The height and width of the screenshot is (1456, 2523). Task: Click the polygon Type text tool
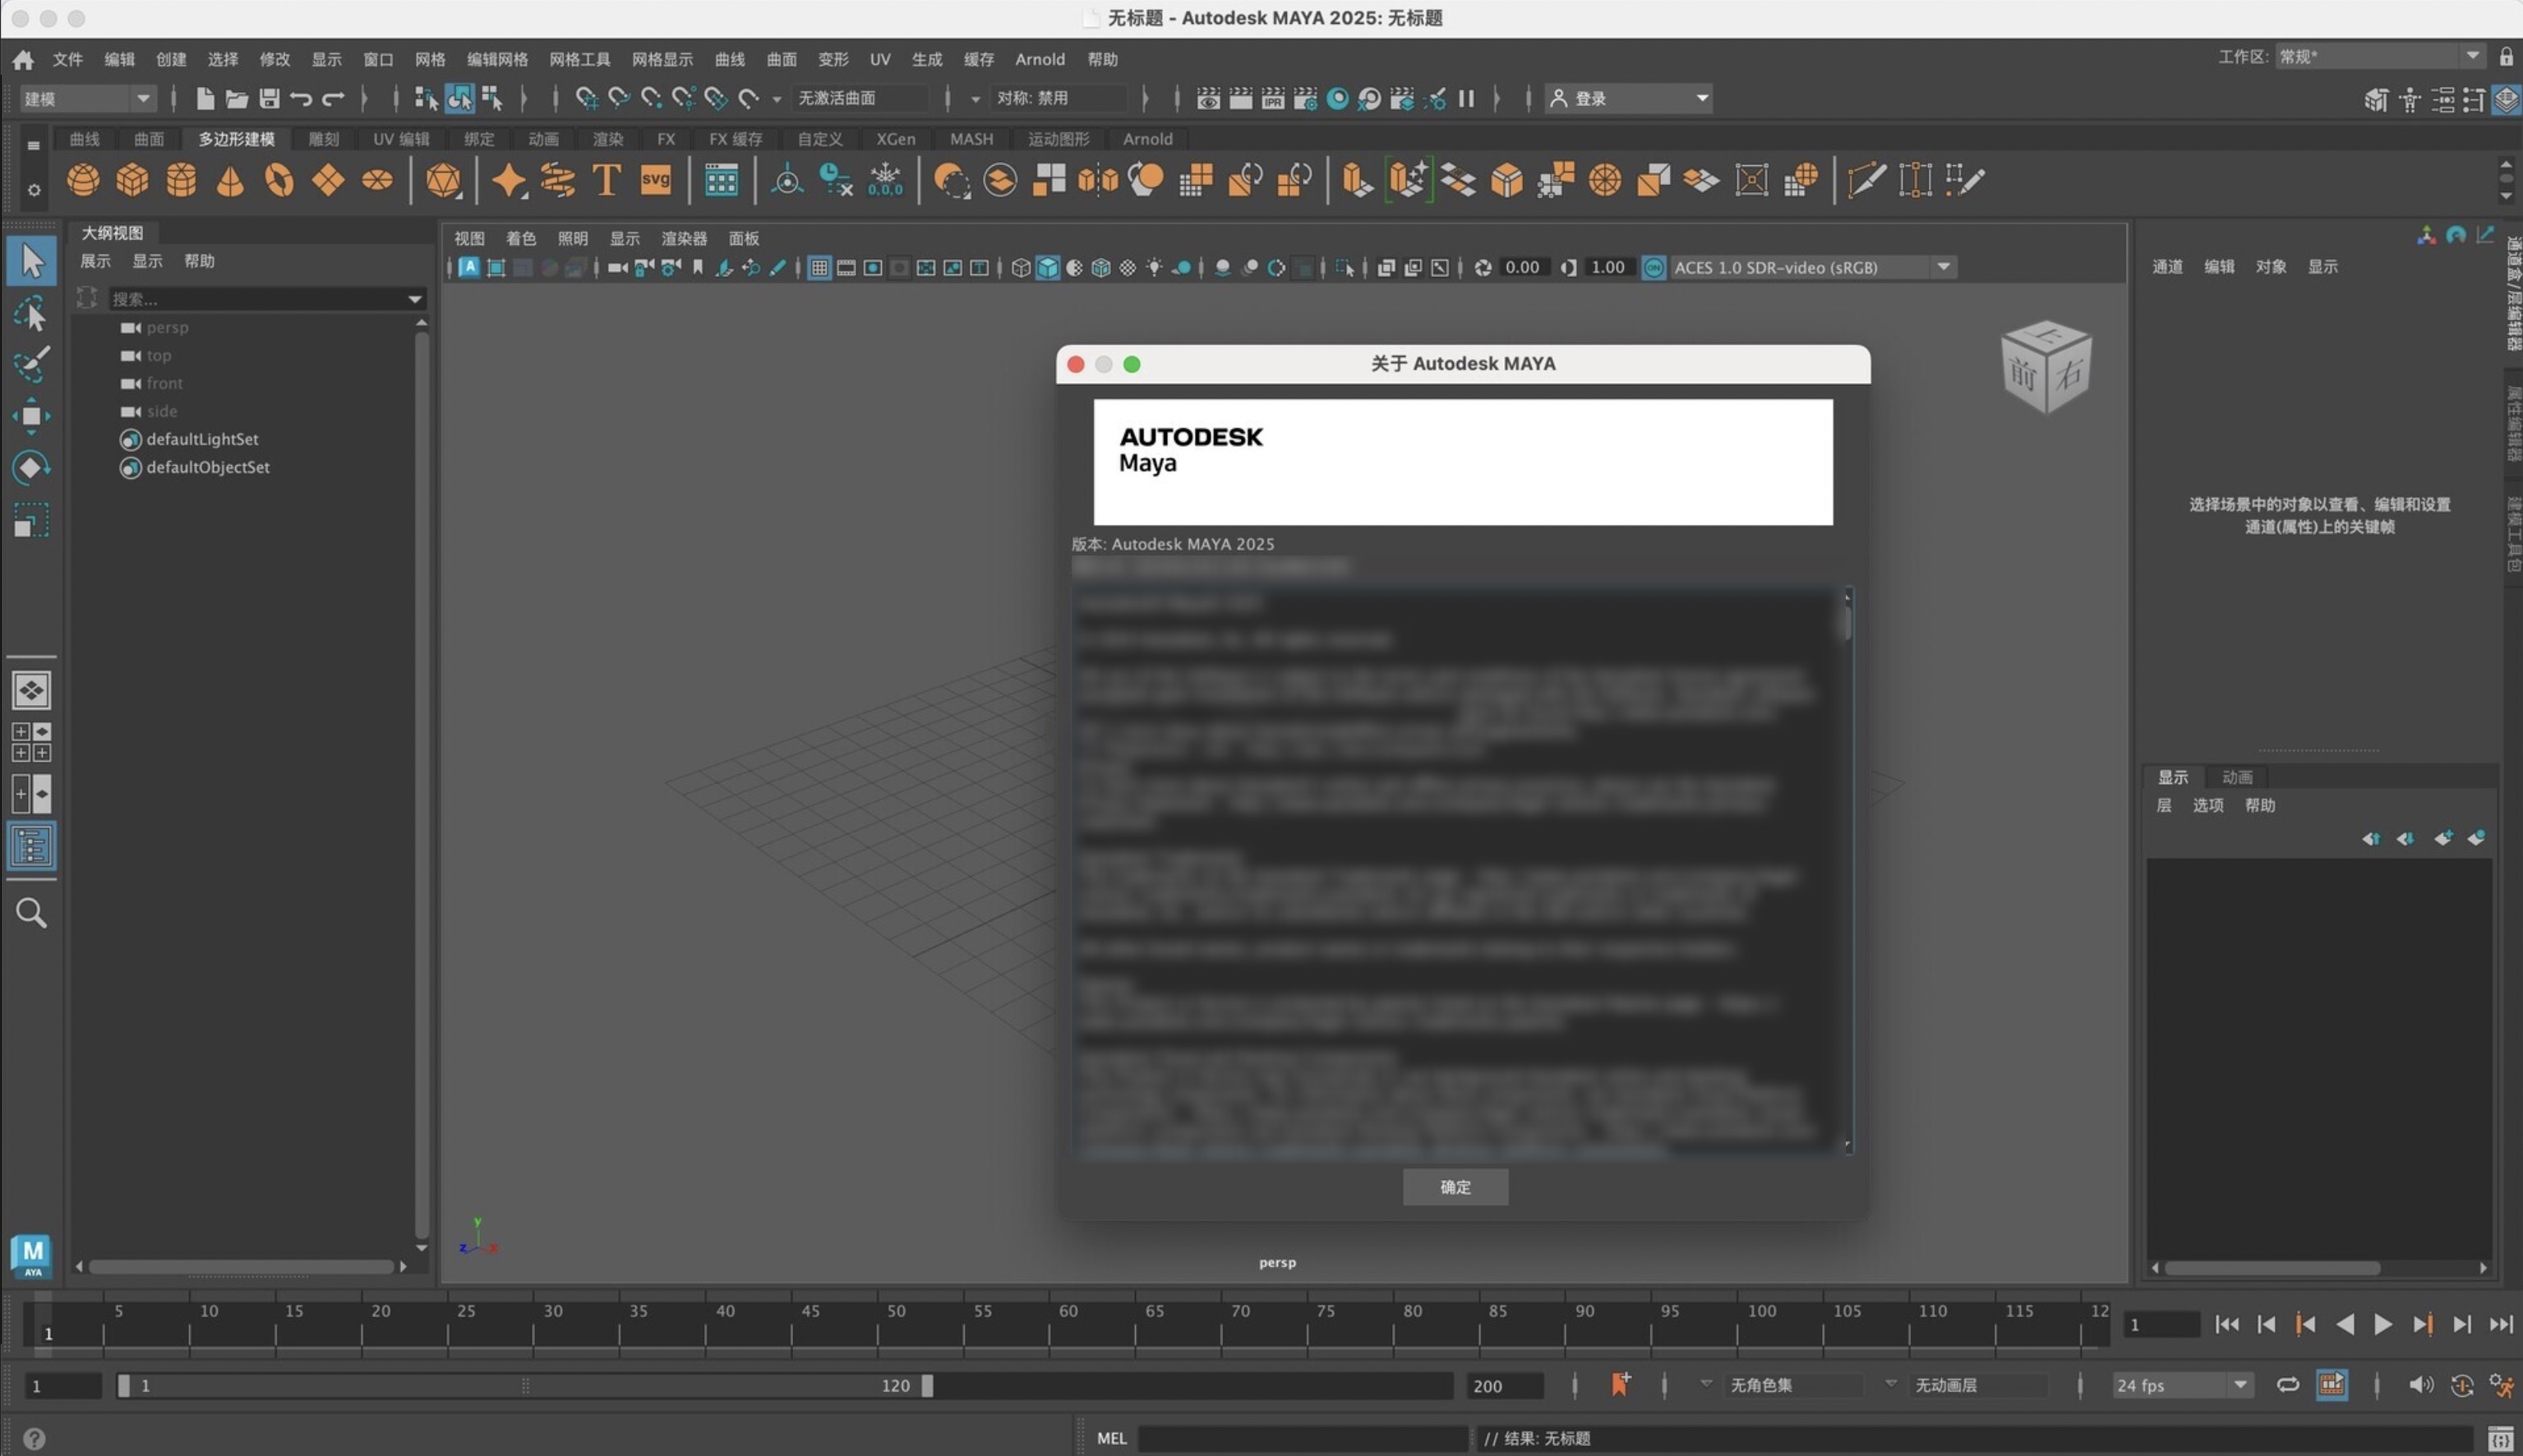coord(606,181)
